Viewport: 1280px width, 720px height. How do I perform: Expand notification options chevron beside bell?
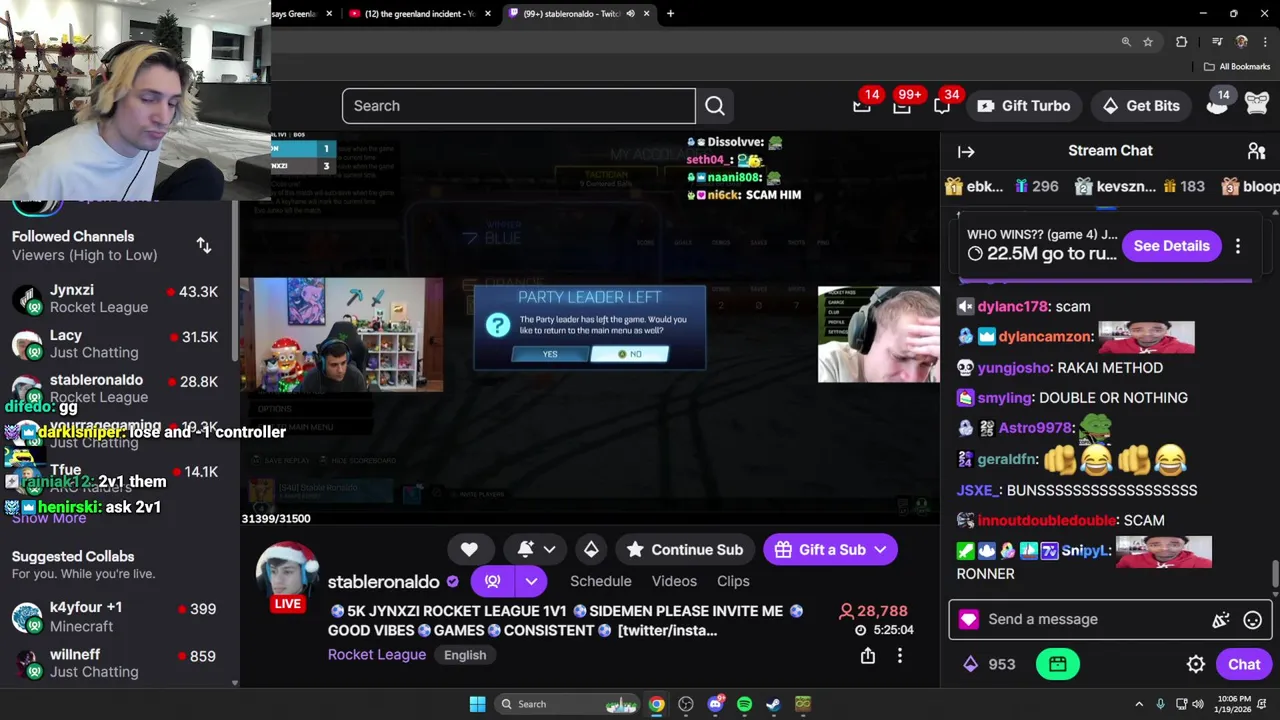click(x=549, y=549)
